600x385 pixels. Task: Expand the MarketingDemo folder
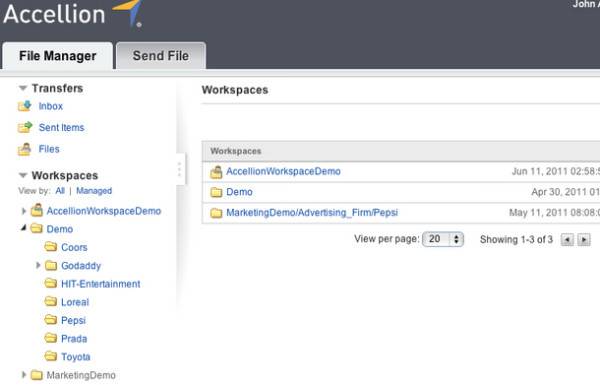[x=24, y=375]
